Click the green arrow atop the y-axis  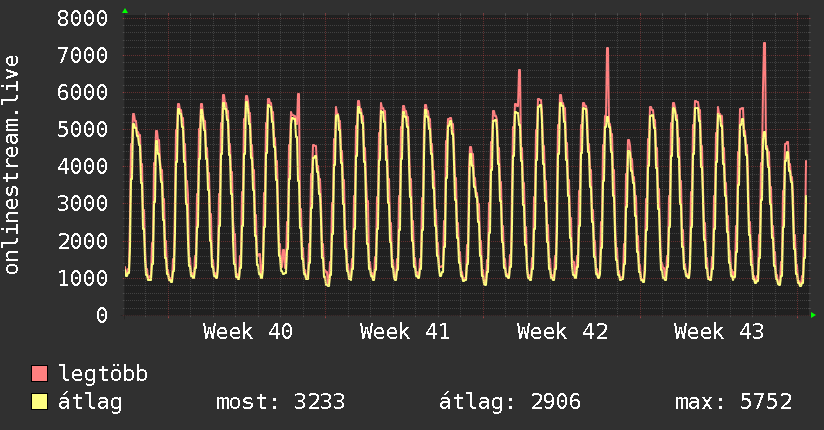tap(125, 11)
